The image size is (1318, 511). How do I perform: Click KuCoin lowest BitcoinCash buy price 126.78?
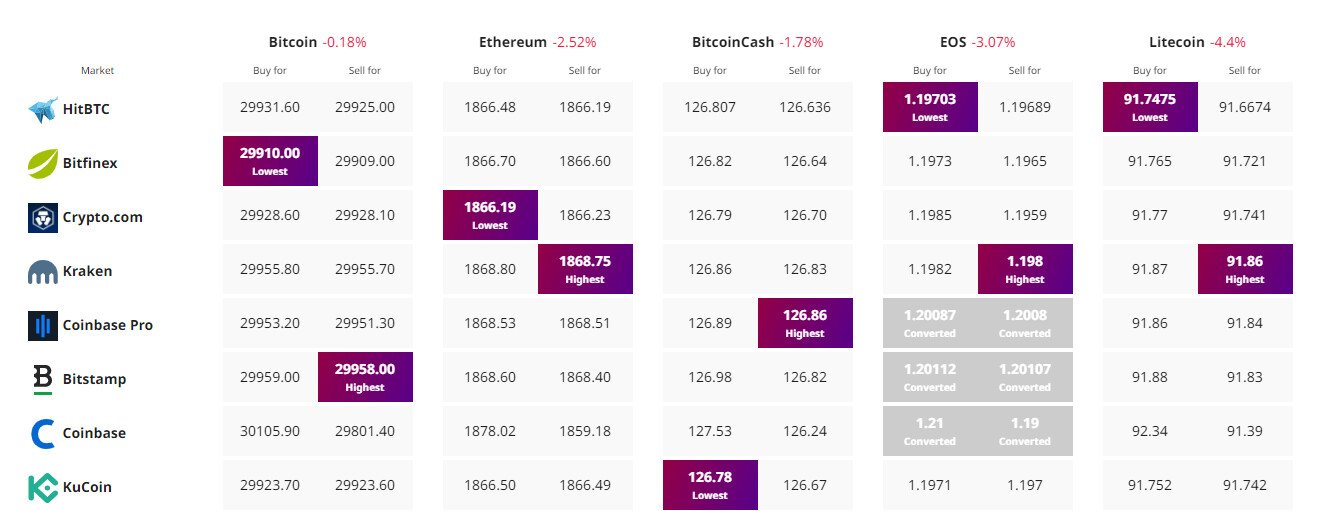[x=710, y=484]
